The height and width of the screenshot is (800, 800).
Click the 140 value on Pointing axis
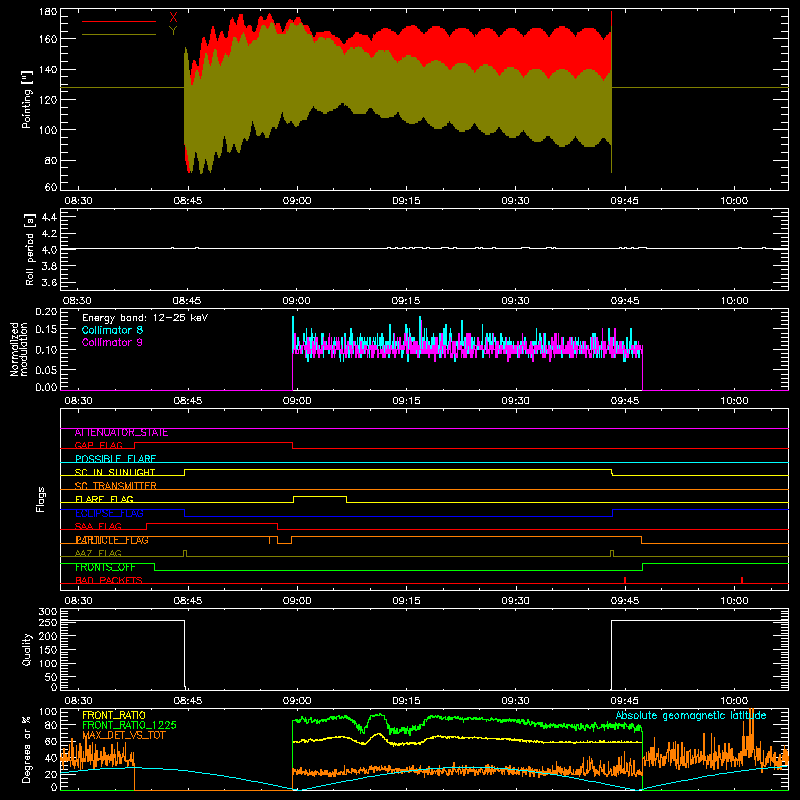[x=48, y=69]
